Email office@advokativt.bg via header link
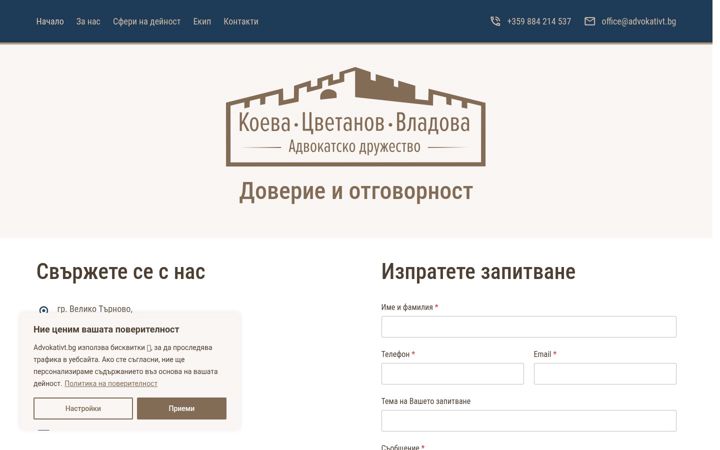Screen dimensions: 720x450 coord(639,22)
